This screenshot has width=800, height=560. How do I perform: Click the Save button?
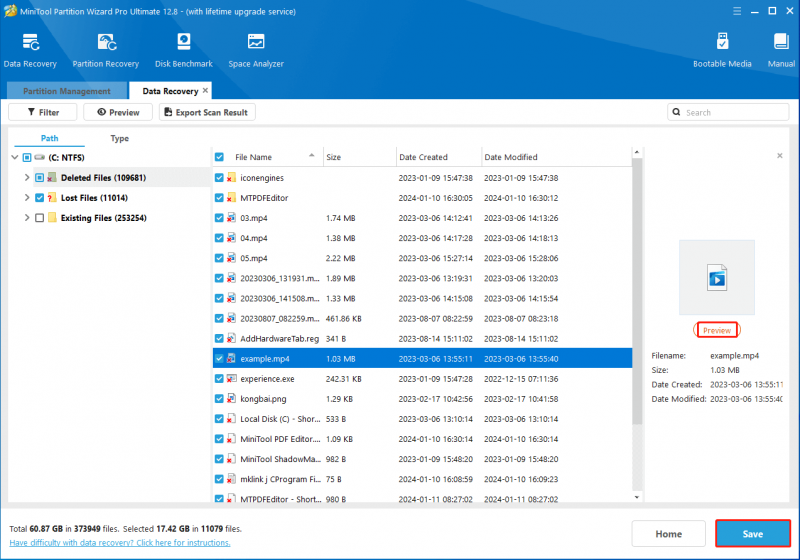point(753,533)
